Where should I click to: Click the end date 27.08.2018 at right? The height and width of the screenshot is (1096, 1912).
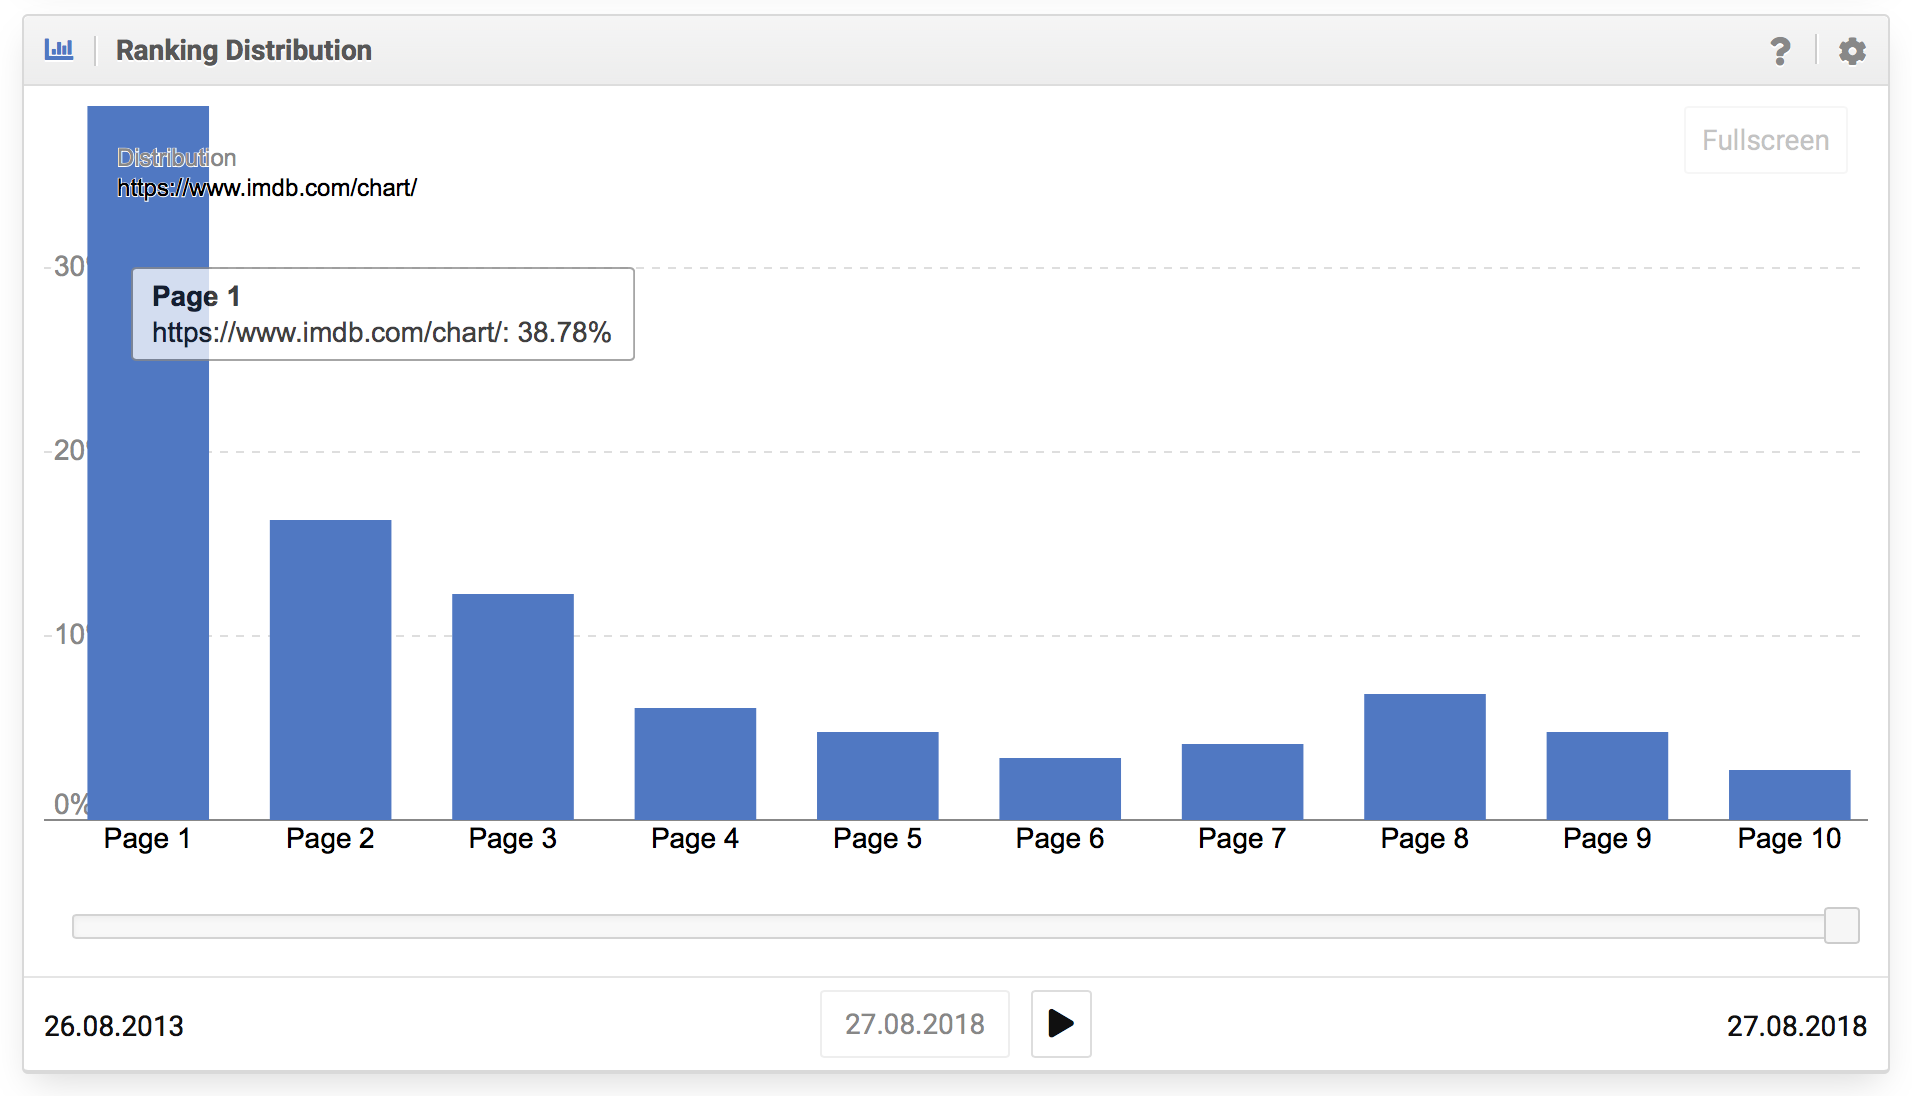click(x=1797, y=1026)
